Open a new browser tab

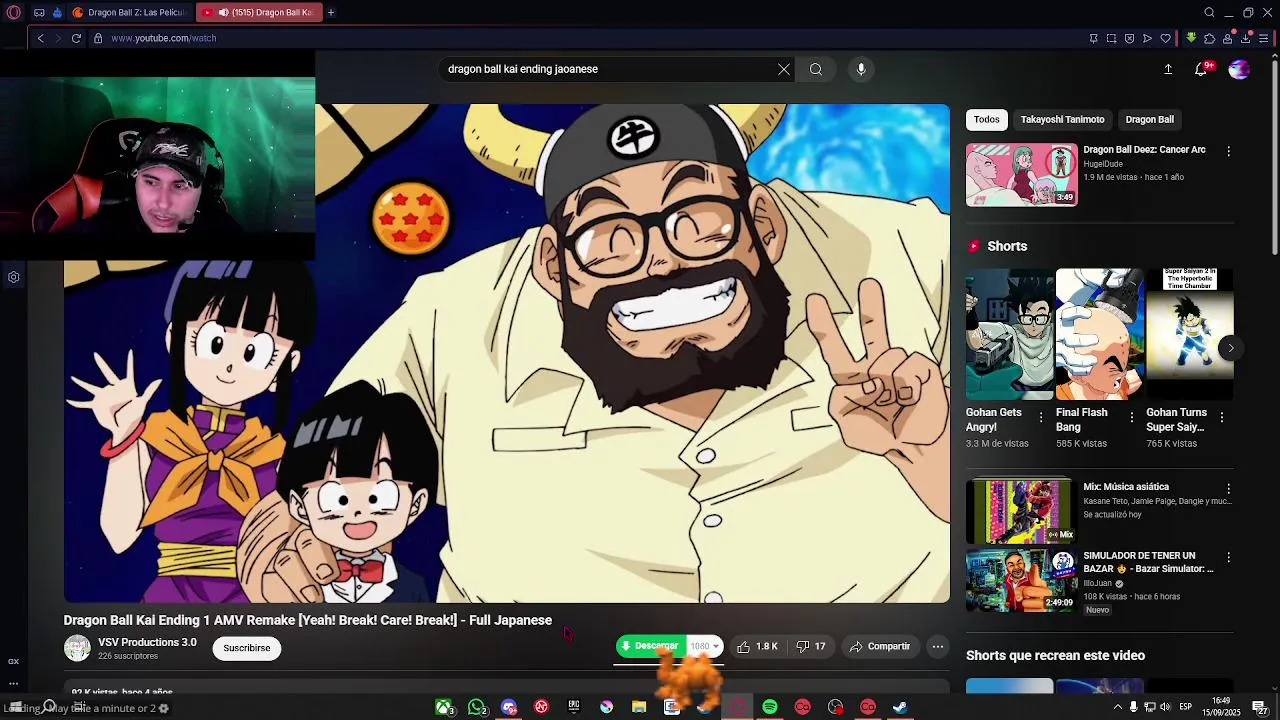331,12
